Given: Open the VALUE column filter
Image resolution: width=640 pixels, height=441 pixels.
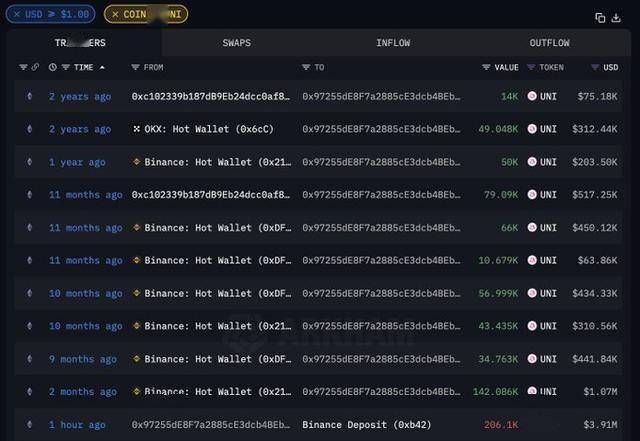Looking at the screenshot, I should (486, 67).
